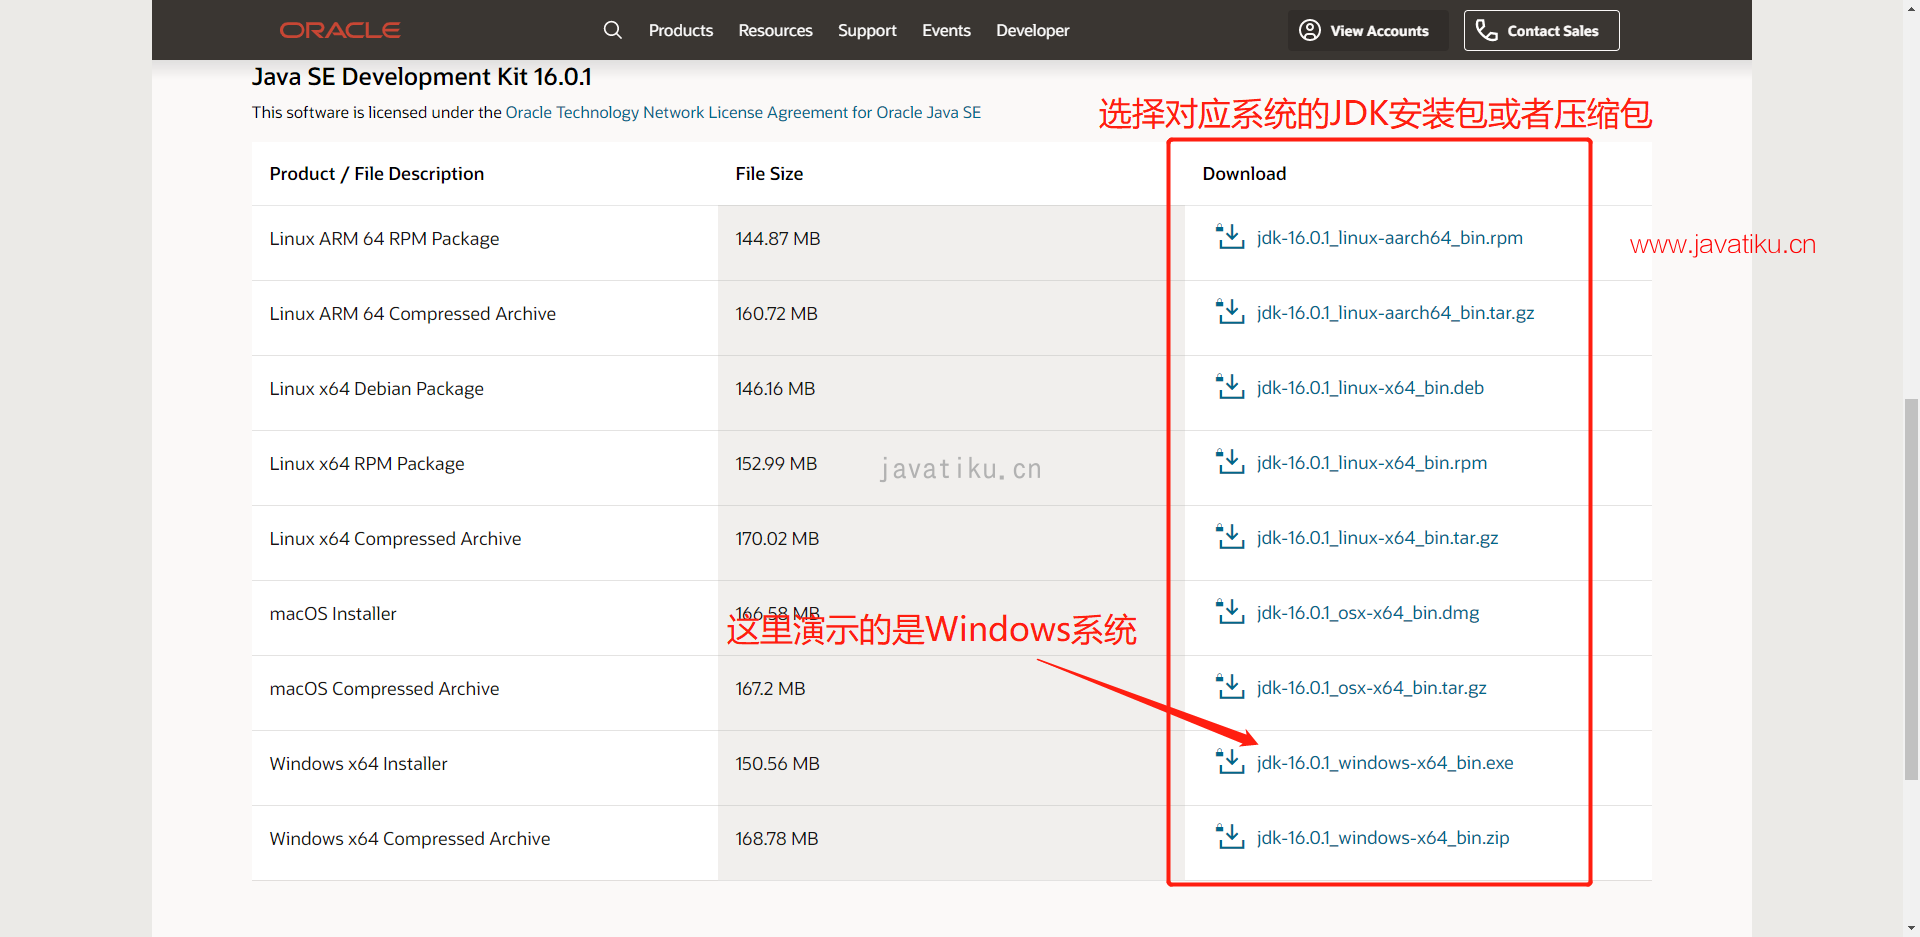1920x937 pixels.
Task: Open the Resources menu
Action: tap(775, 30)
